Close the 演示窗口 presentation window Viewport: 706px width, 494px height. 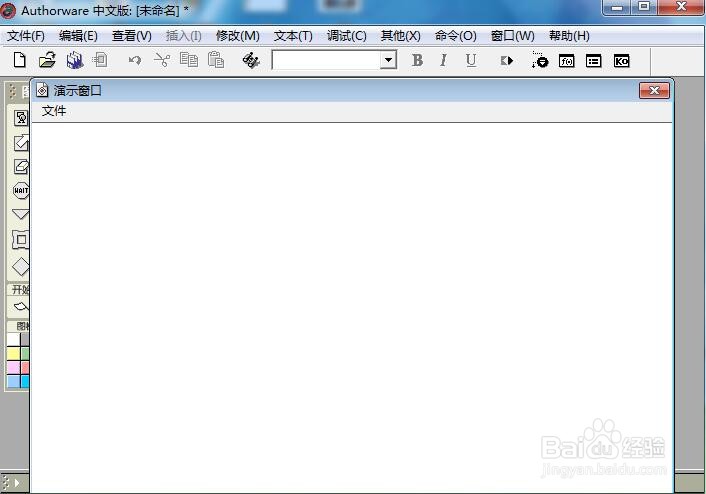click(x=654, y=91)
